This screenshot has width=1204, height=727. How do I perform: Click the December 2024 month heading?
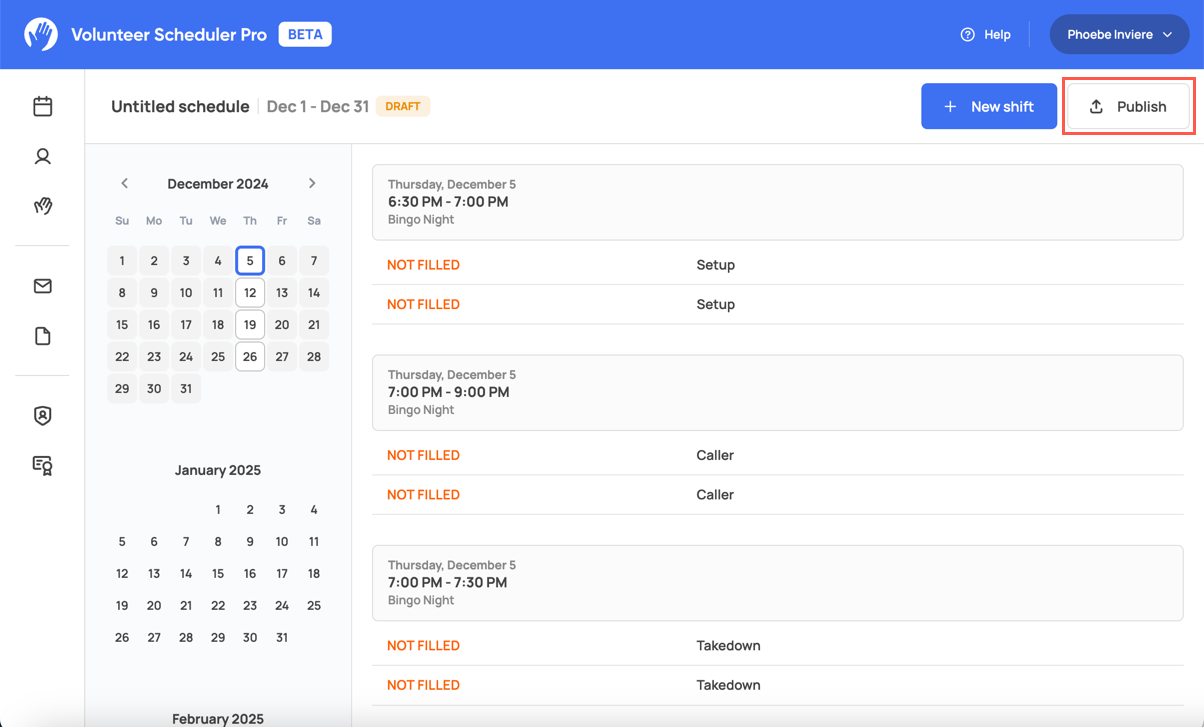point(218,183)
